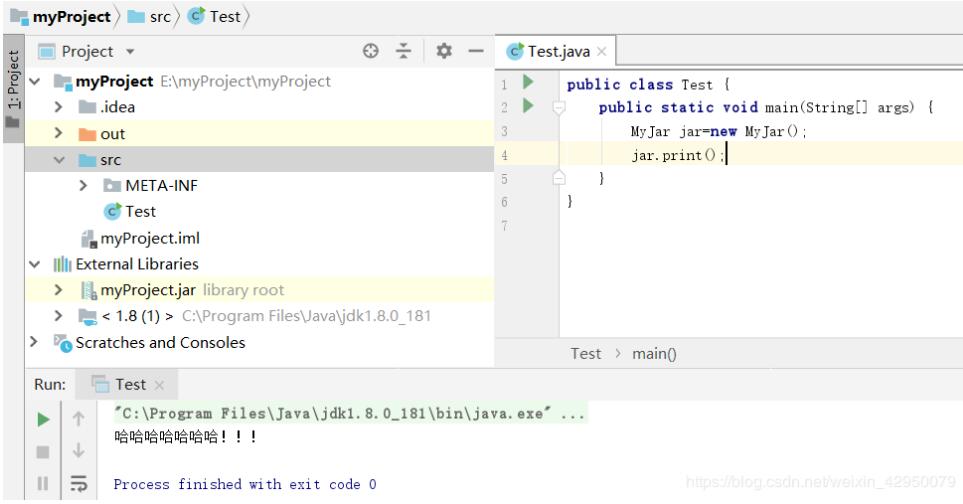The image size is (963, 504).
Task: Click the green run gutter arrow beside main method
Action: [x=528, y=107]
